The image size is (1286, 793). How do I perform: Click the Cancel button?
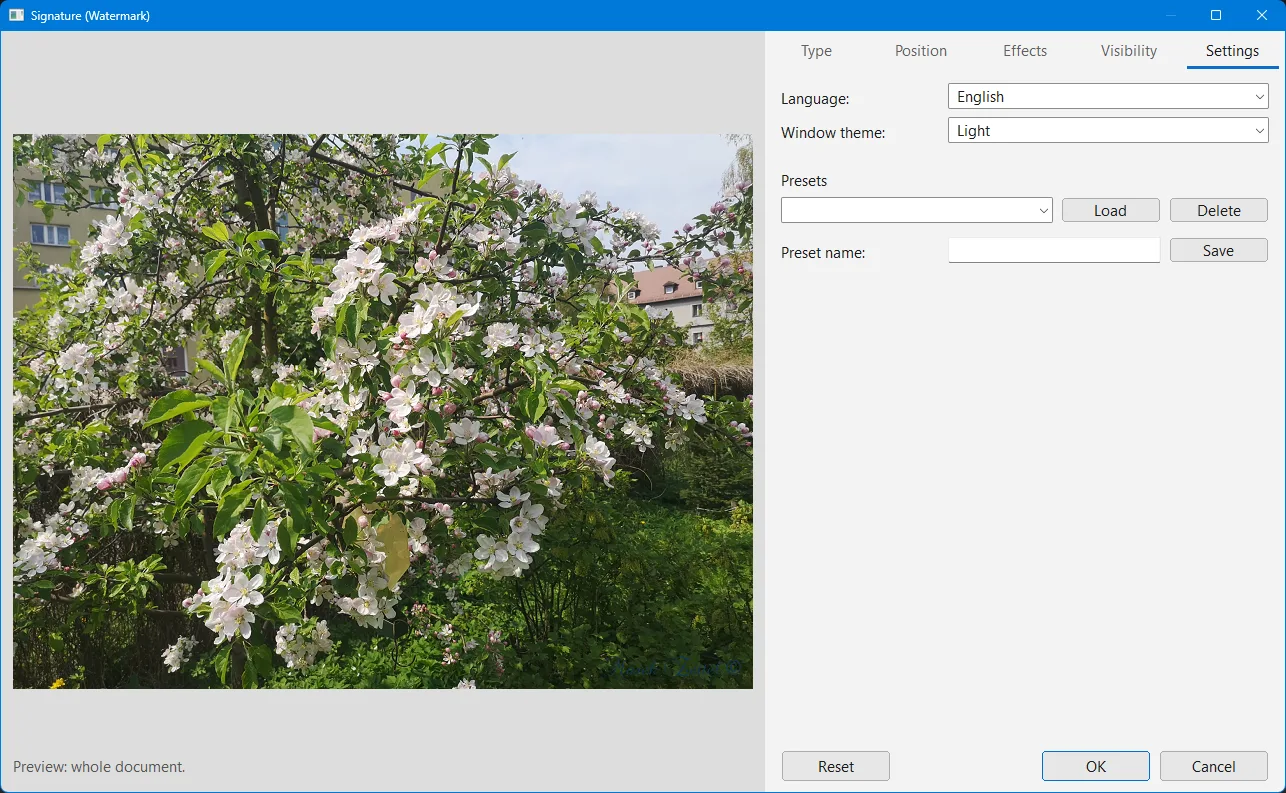pyautogui.click(x=1214, y=767)
